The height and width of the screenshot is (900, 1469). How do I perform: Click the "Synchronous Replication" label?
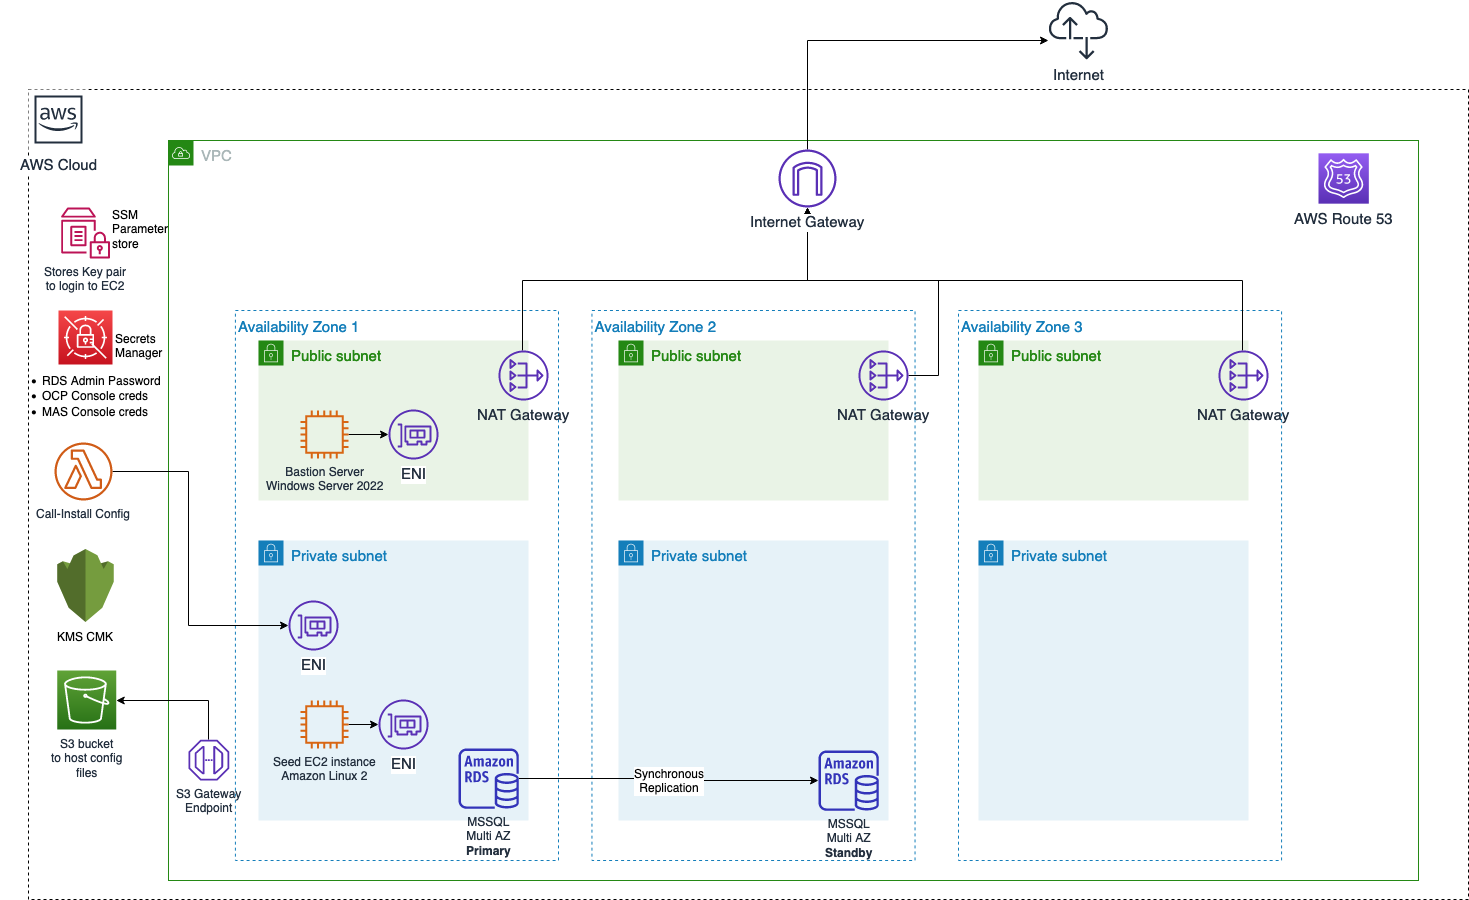(669, 781)
